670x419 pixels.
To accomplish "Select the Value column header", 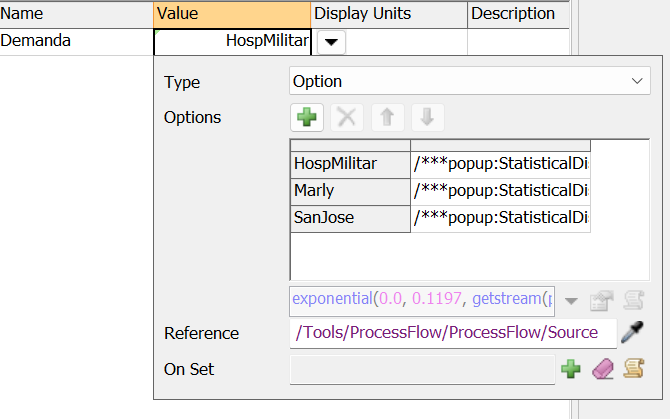I will (x=232, y=14).
